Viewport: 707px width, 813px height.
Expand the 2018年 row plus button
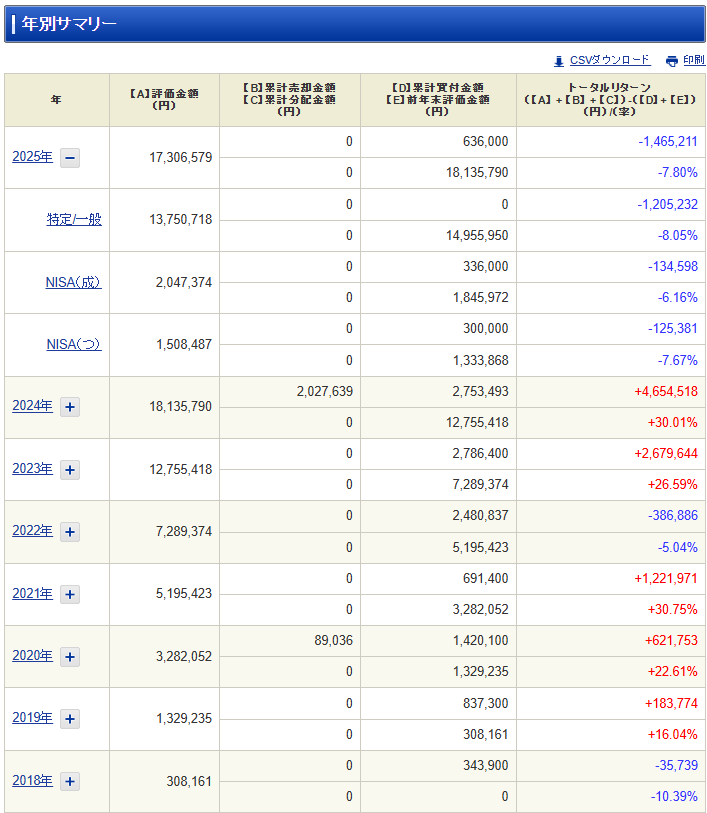pyautogui.click(x=70, y=781)
